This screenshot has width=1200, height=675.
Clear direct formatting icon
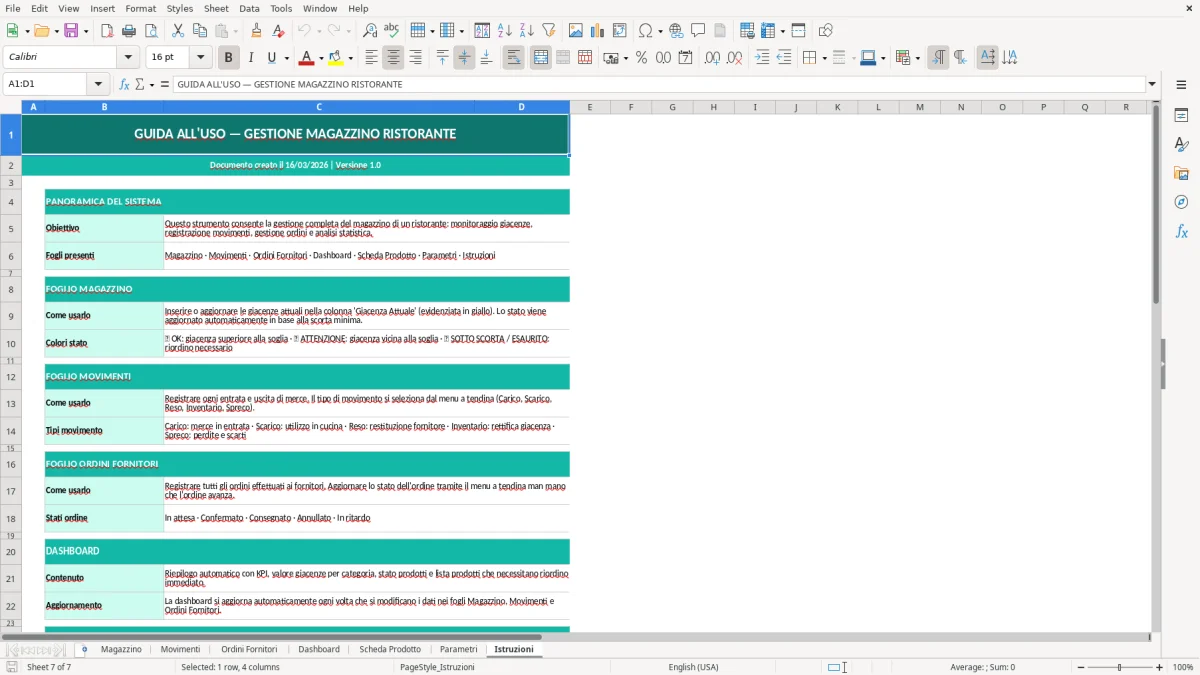coord(279,31)
